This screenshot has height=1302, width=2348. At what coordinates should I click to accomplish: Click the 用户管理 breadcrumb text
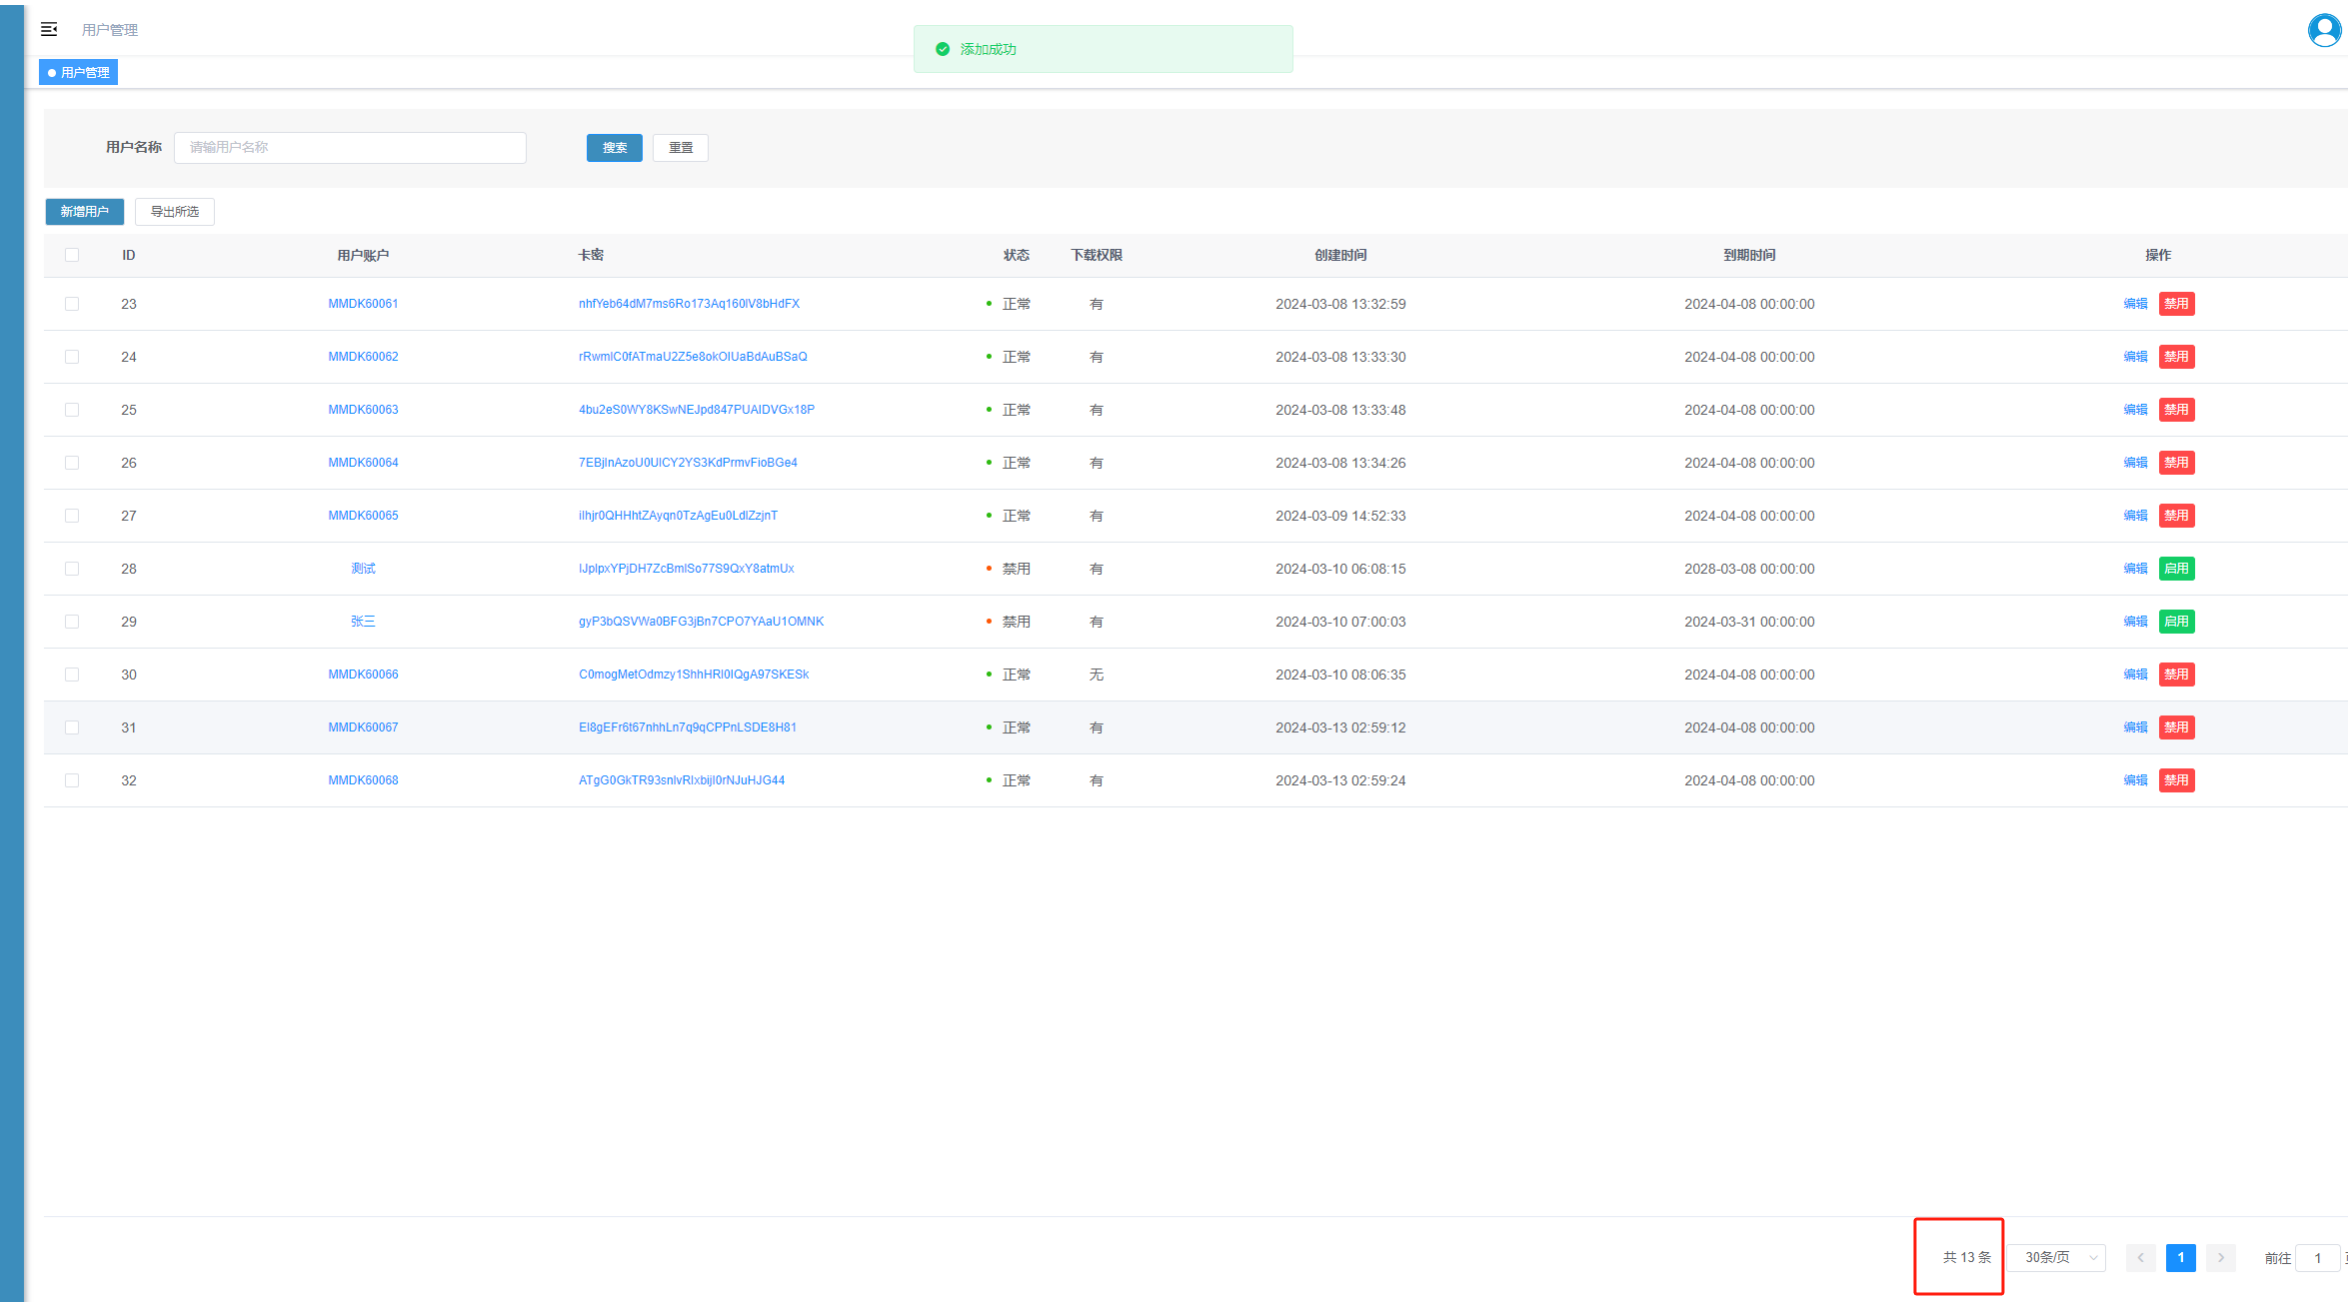click(x=110, y=30)
